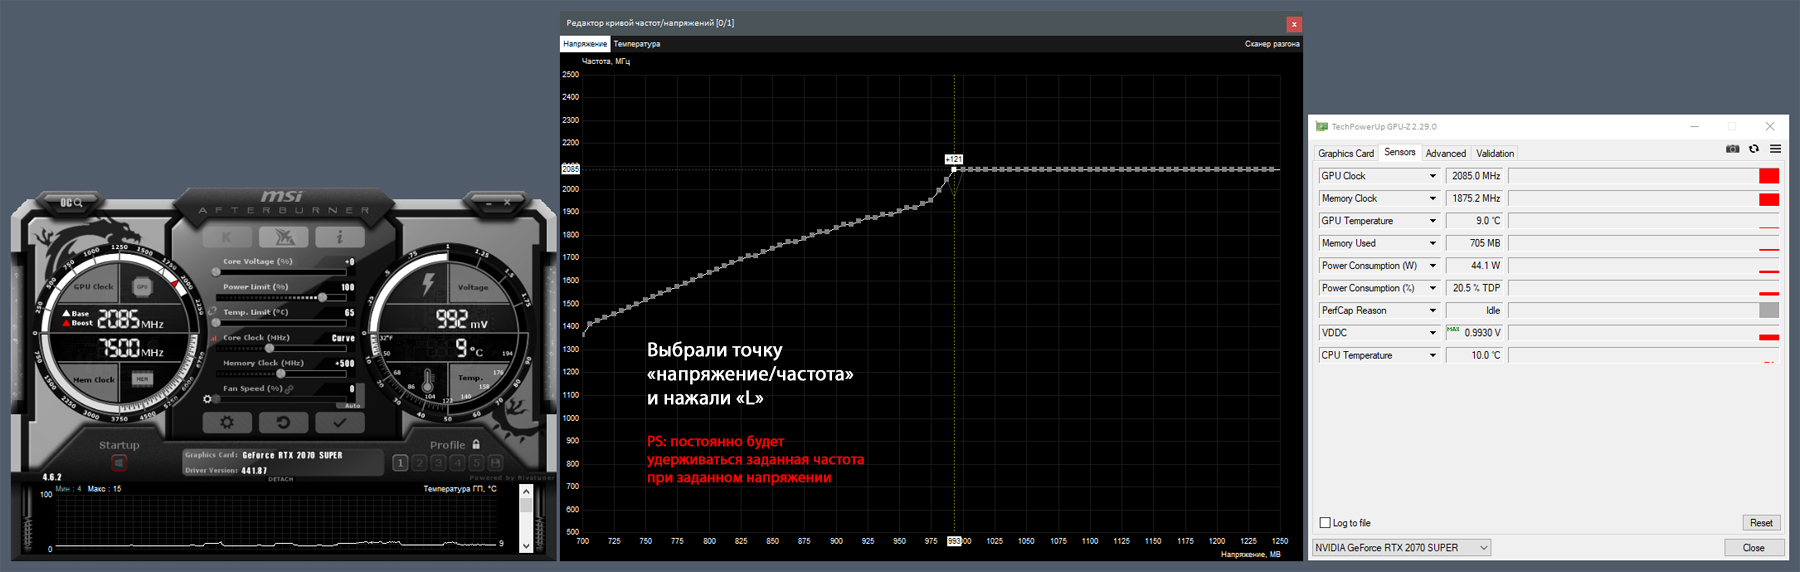Take a screenshot with GPU-Z camera icon
This screenshot has width=1800, height=572.
(x=1732, y=149)
